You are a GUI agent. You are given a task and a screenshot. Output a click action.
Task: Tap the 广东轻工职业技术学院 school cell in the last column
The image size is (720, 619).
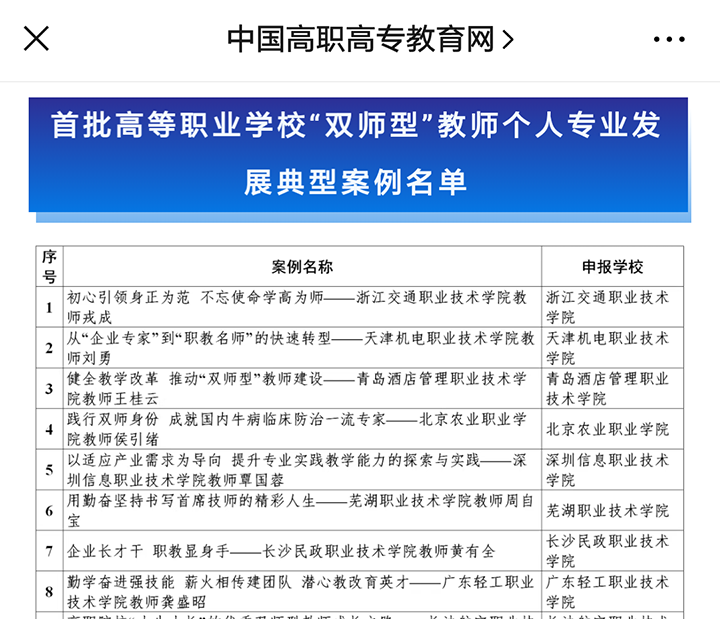612,591
